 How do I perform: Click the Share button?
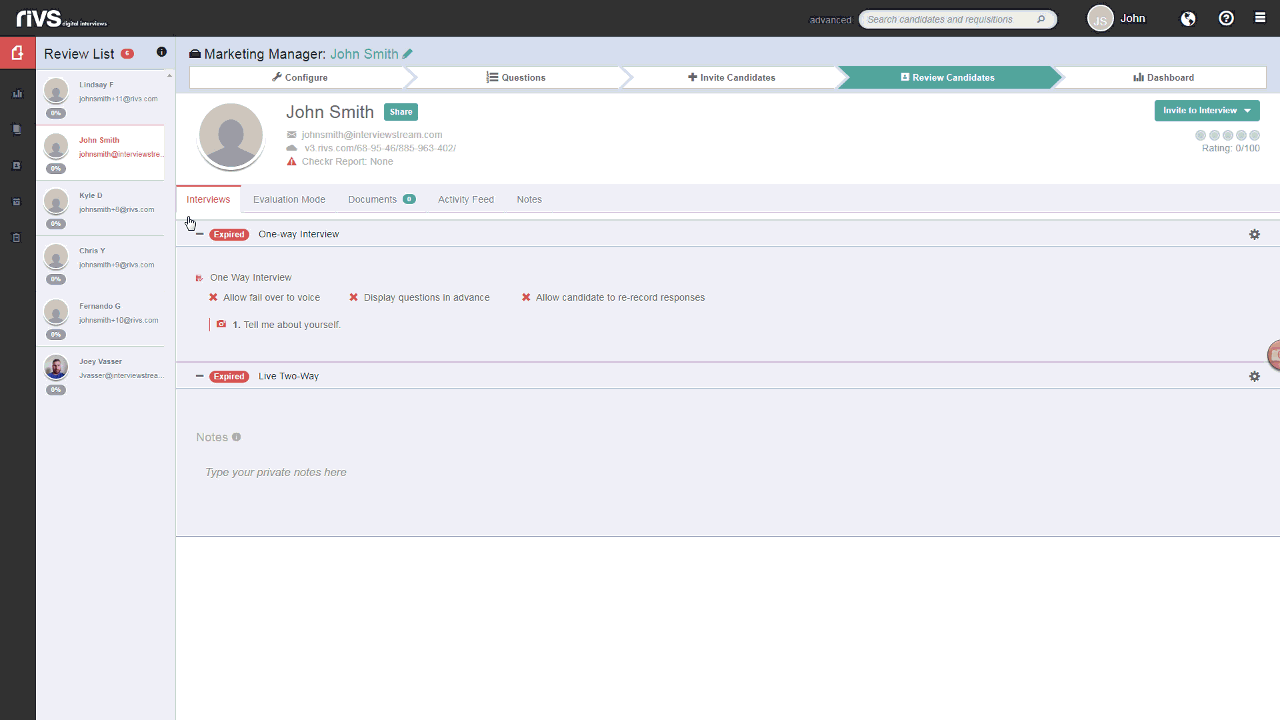(401, 112)
